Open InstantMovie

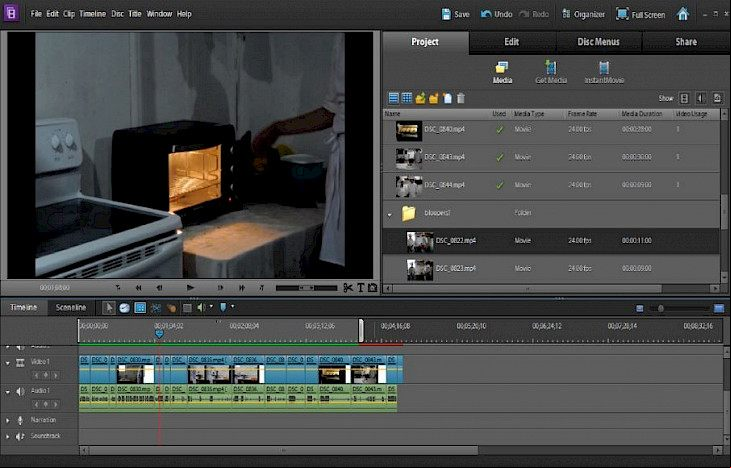[604, 73]
